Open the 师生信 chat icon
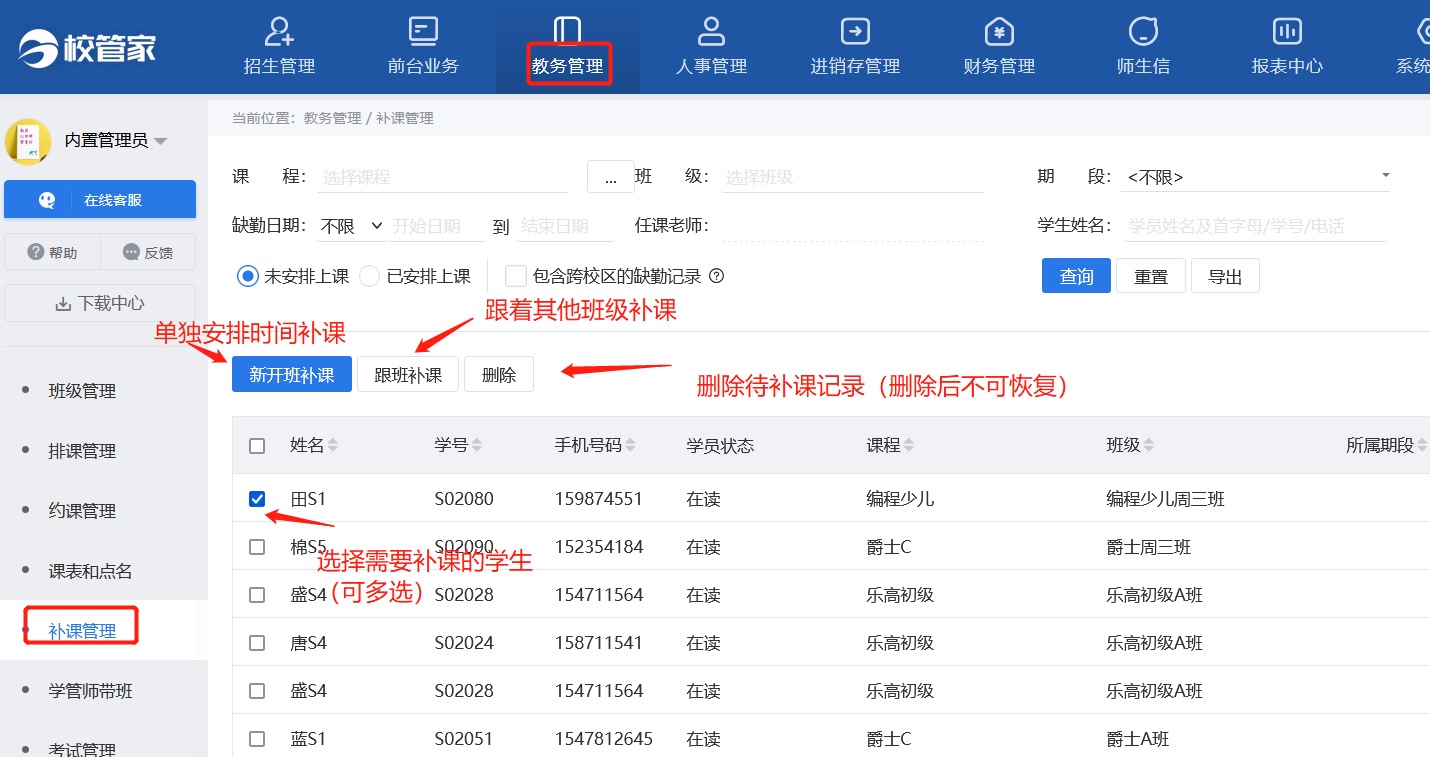The height and width of the screenshot is (757, 1430). [x=1143, y=31]
